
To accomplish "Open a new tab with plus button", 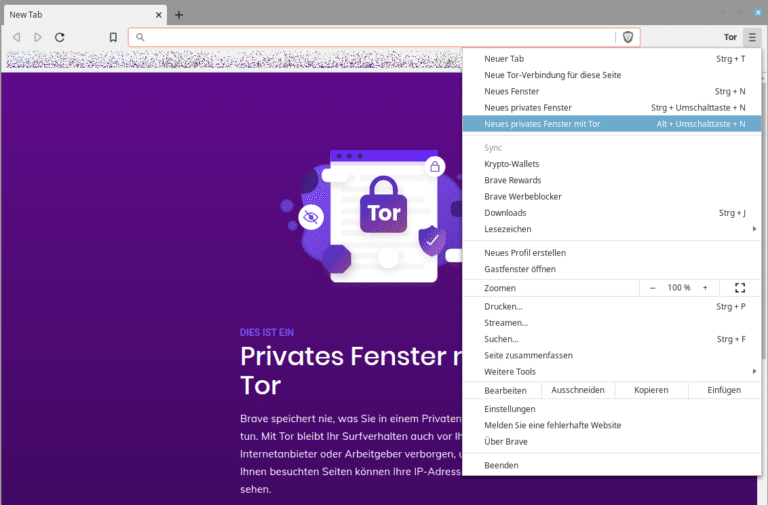I will [x=179, y=15].
